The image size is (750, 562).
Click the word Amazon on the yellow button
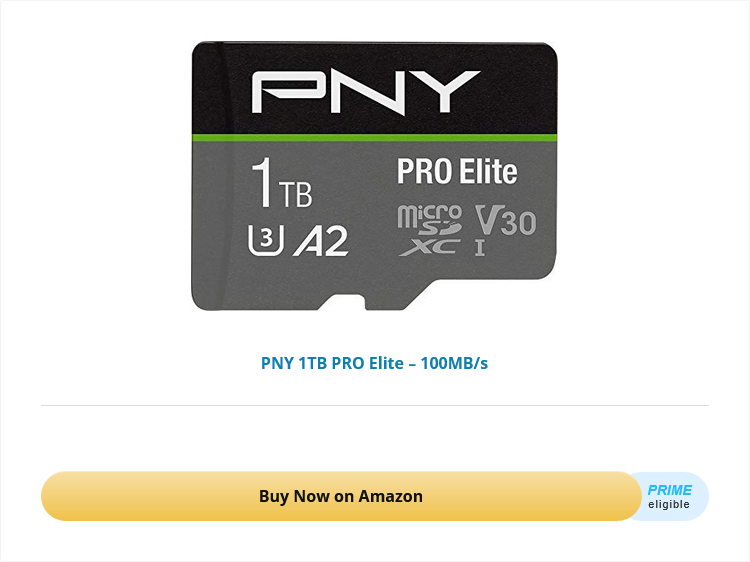point(391,496)
